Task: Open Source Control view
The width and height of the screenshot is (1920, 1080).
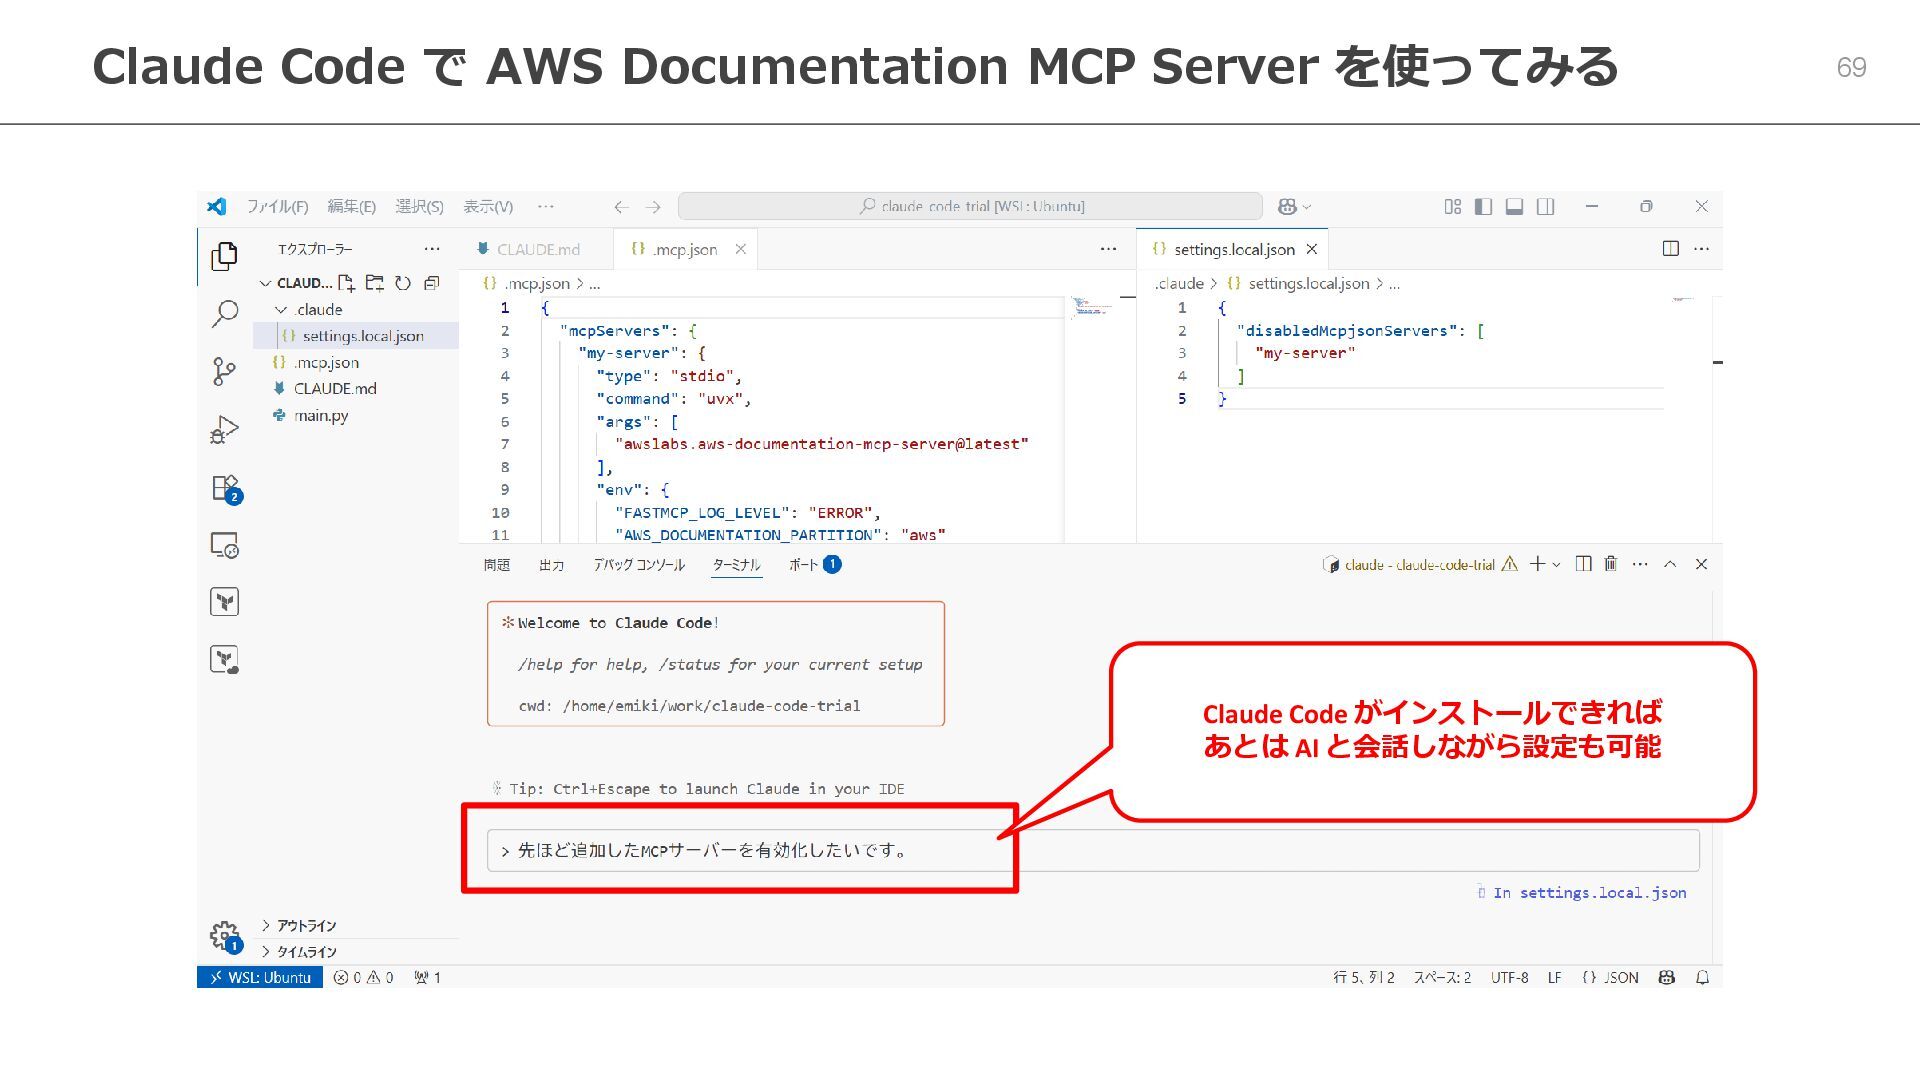Action: click(225, 372)
